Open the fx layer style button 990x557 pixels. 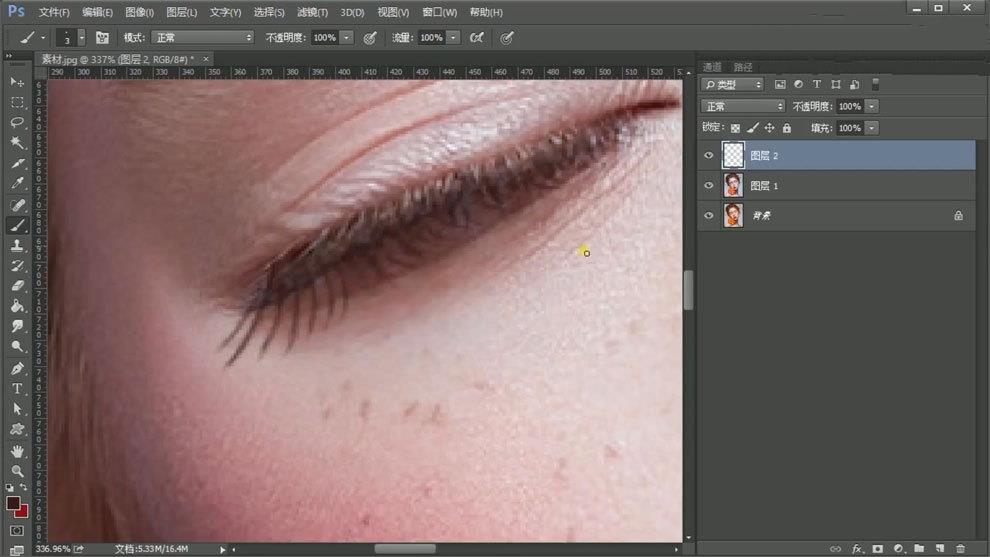856,549
